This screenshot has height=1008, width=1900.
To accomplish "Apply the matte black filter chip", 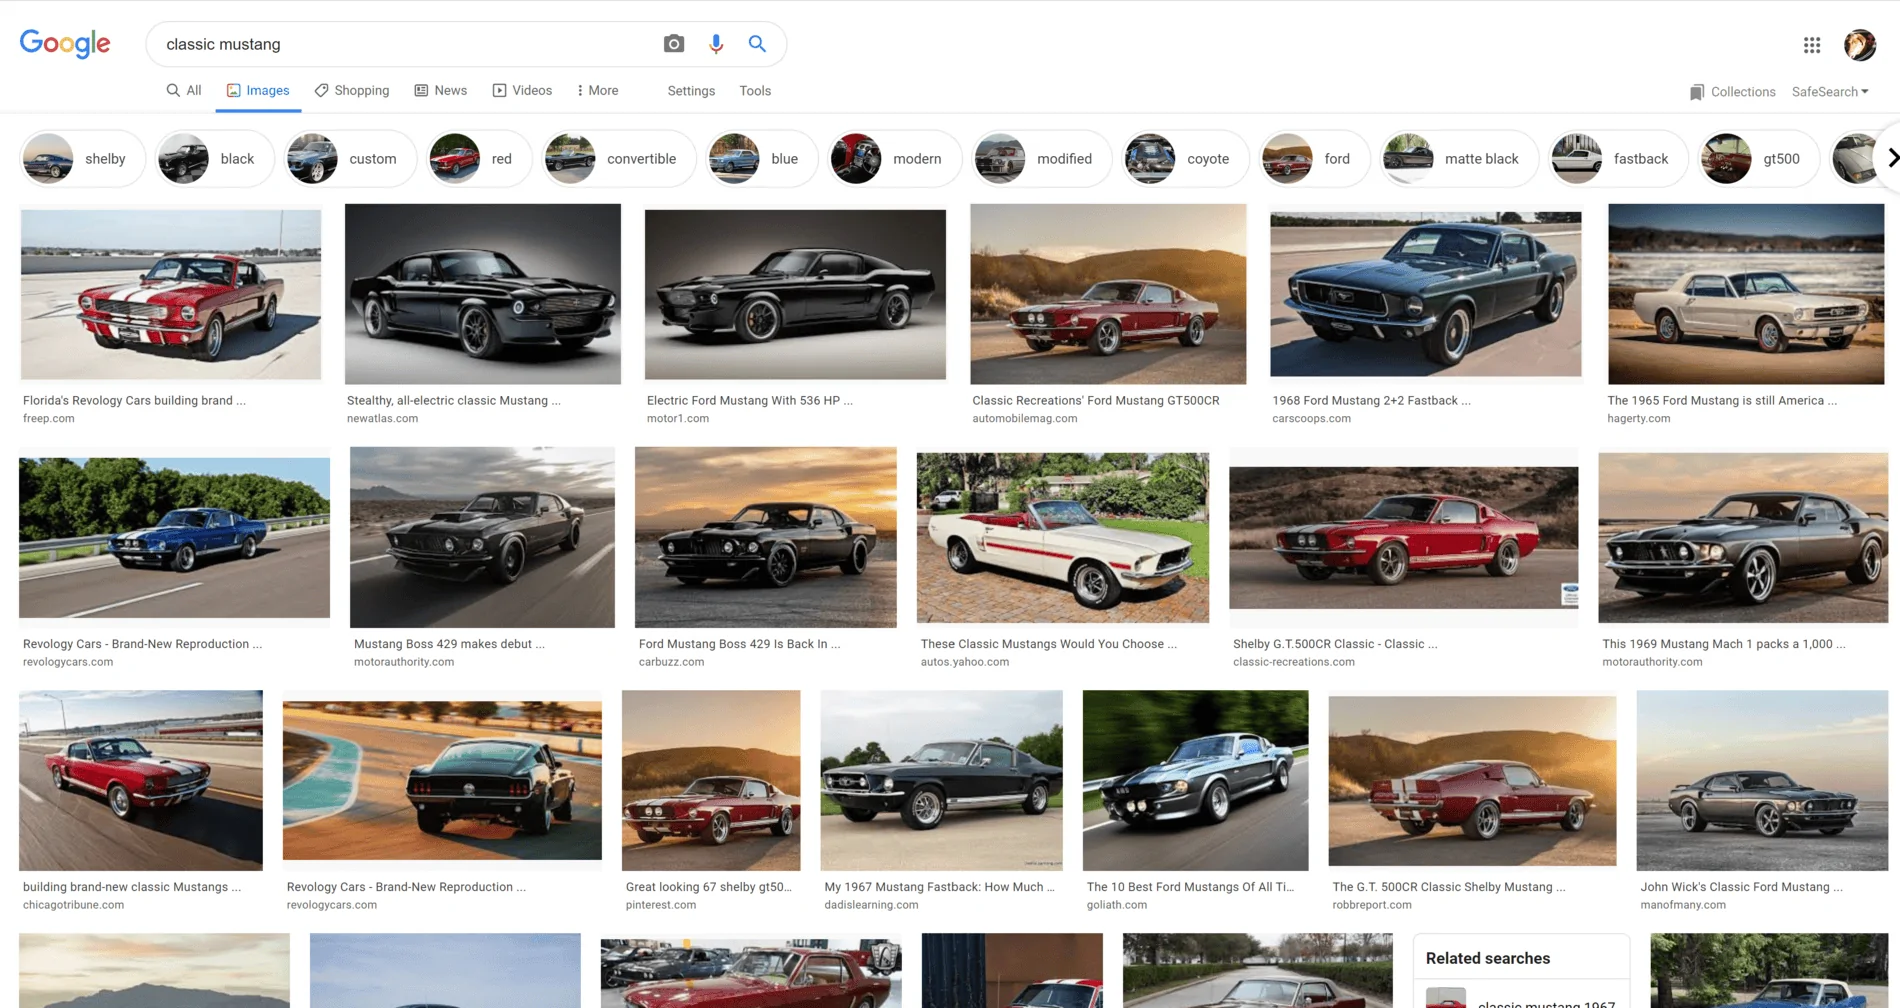I will tap(1460, 159).
